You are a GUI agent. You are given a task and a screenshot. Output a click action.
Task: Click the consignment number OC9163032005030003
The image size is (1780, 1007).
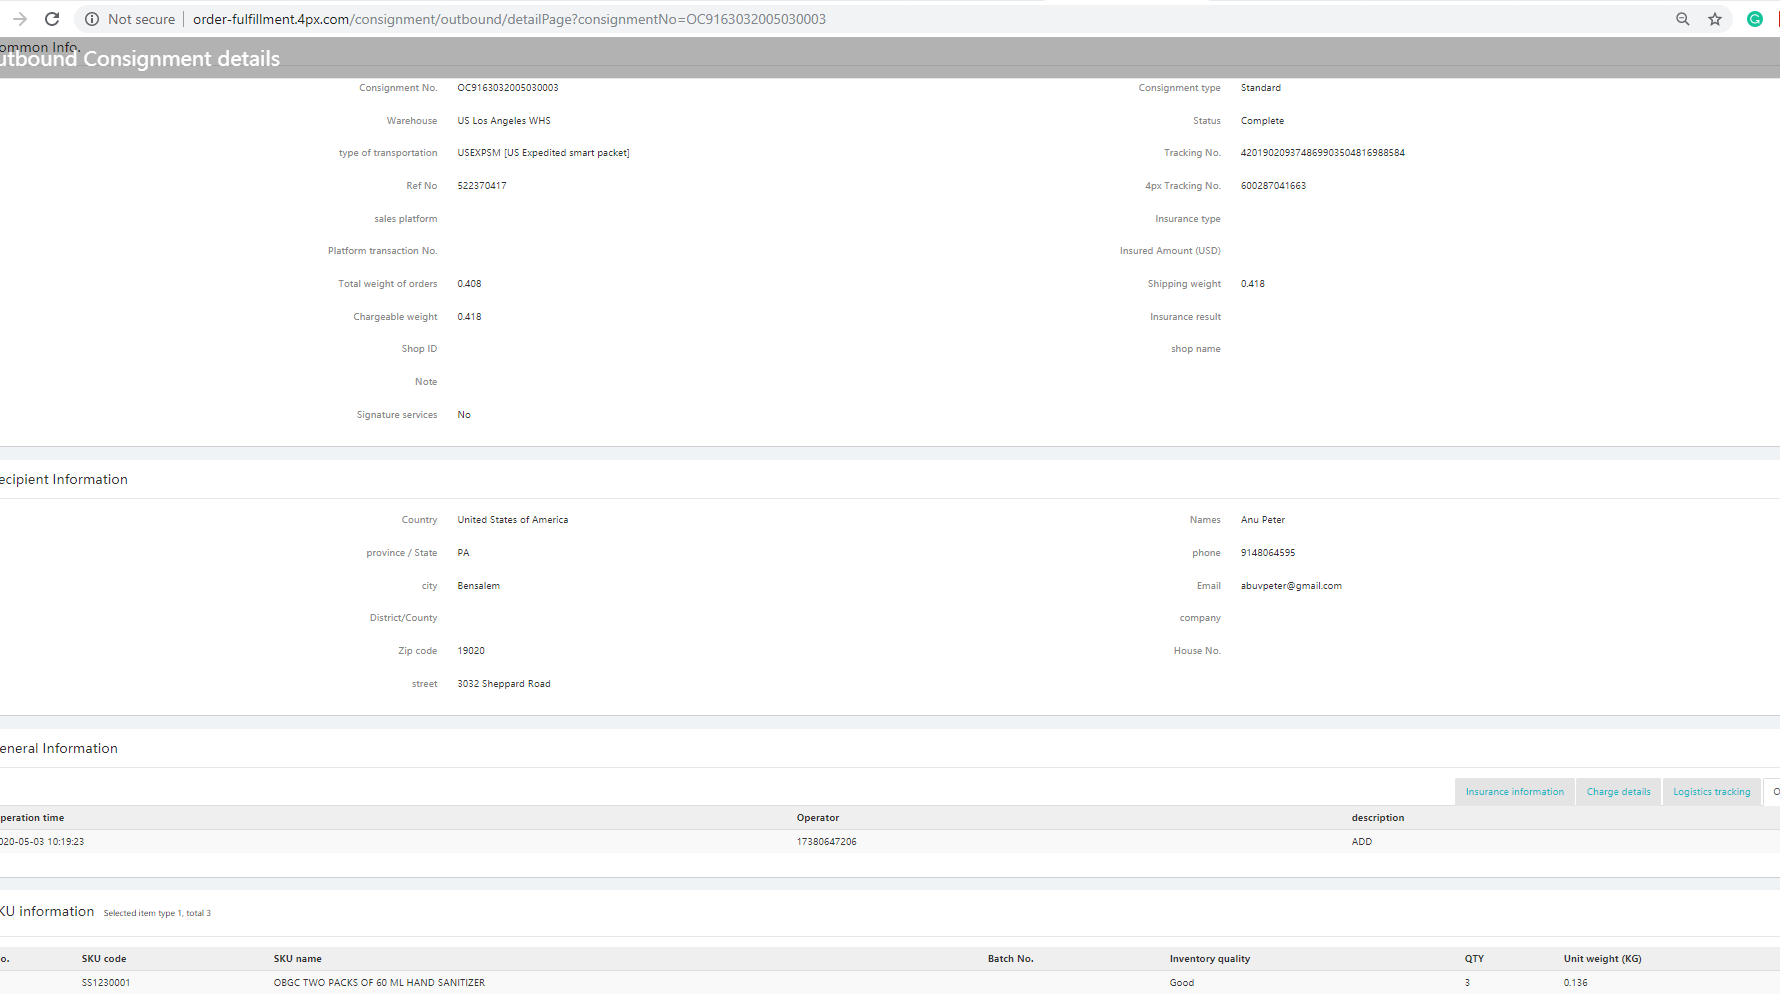tap(508, 88)
